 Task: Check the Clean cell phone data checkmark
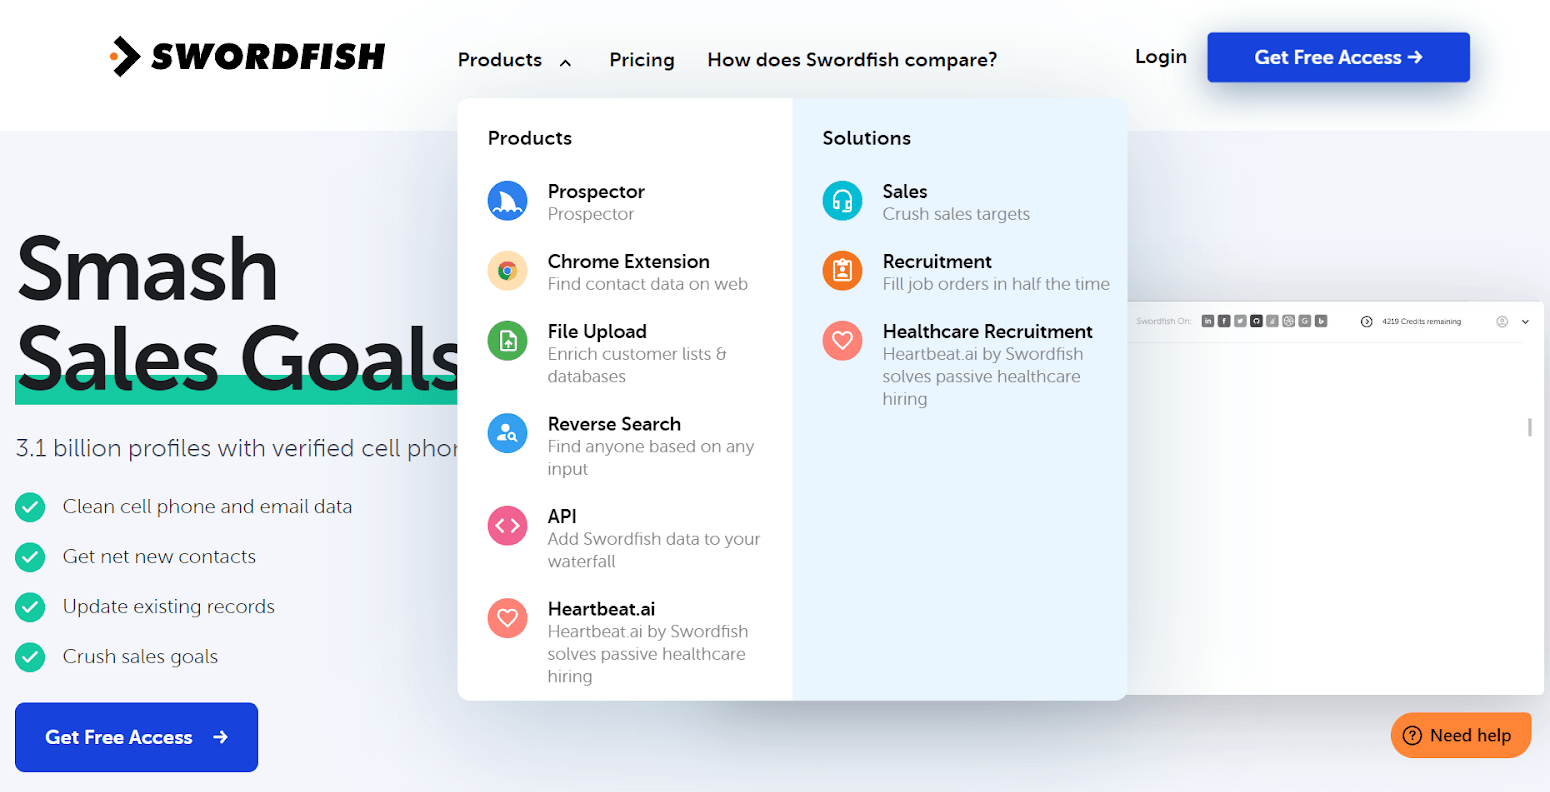[x=30, y=507]
